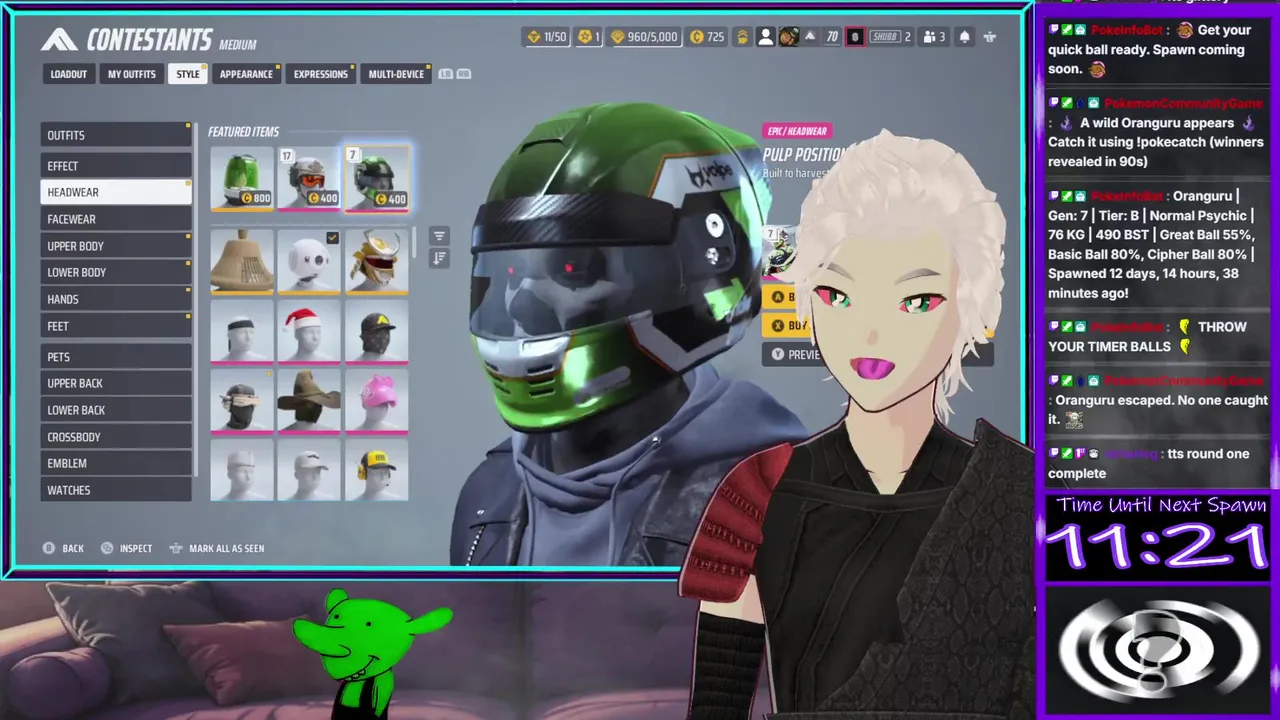Open the headwear sort order icon
The height and width of the screenshot is (720, 1280).
tap(438, 258)
